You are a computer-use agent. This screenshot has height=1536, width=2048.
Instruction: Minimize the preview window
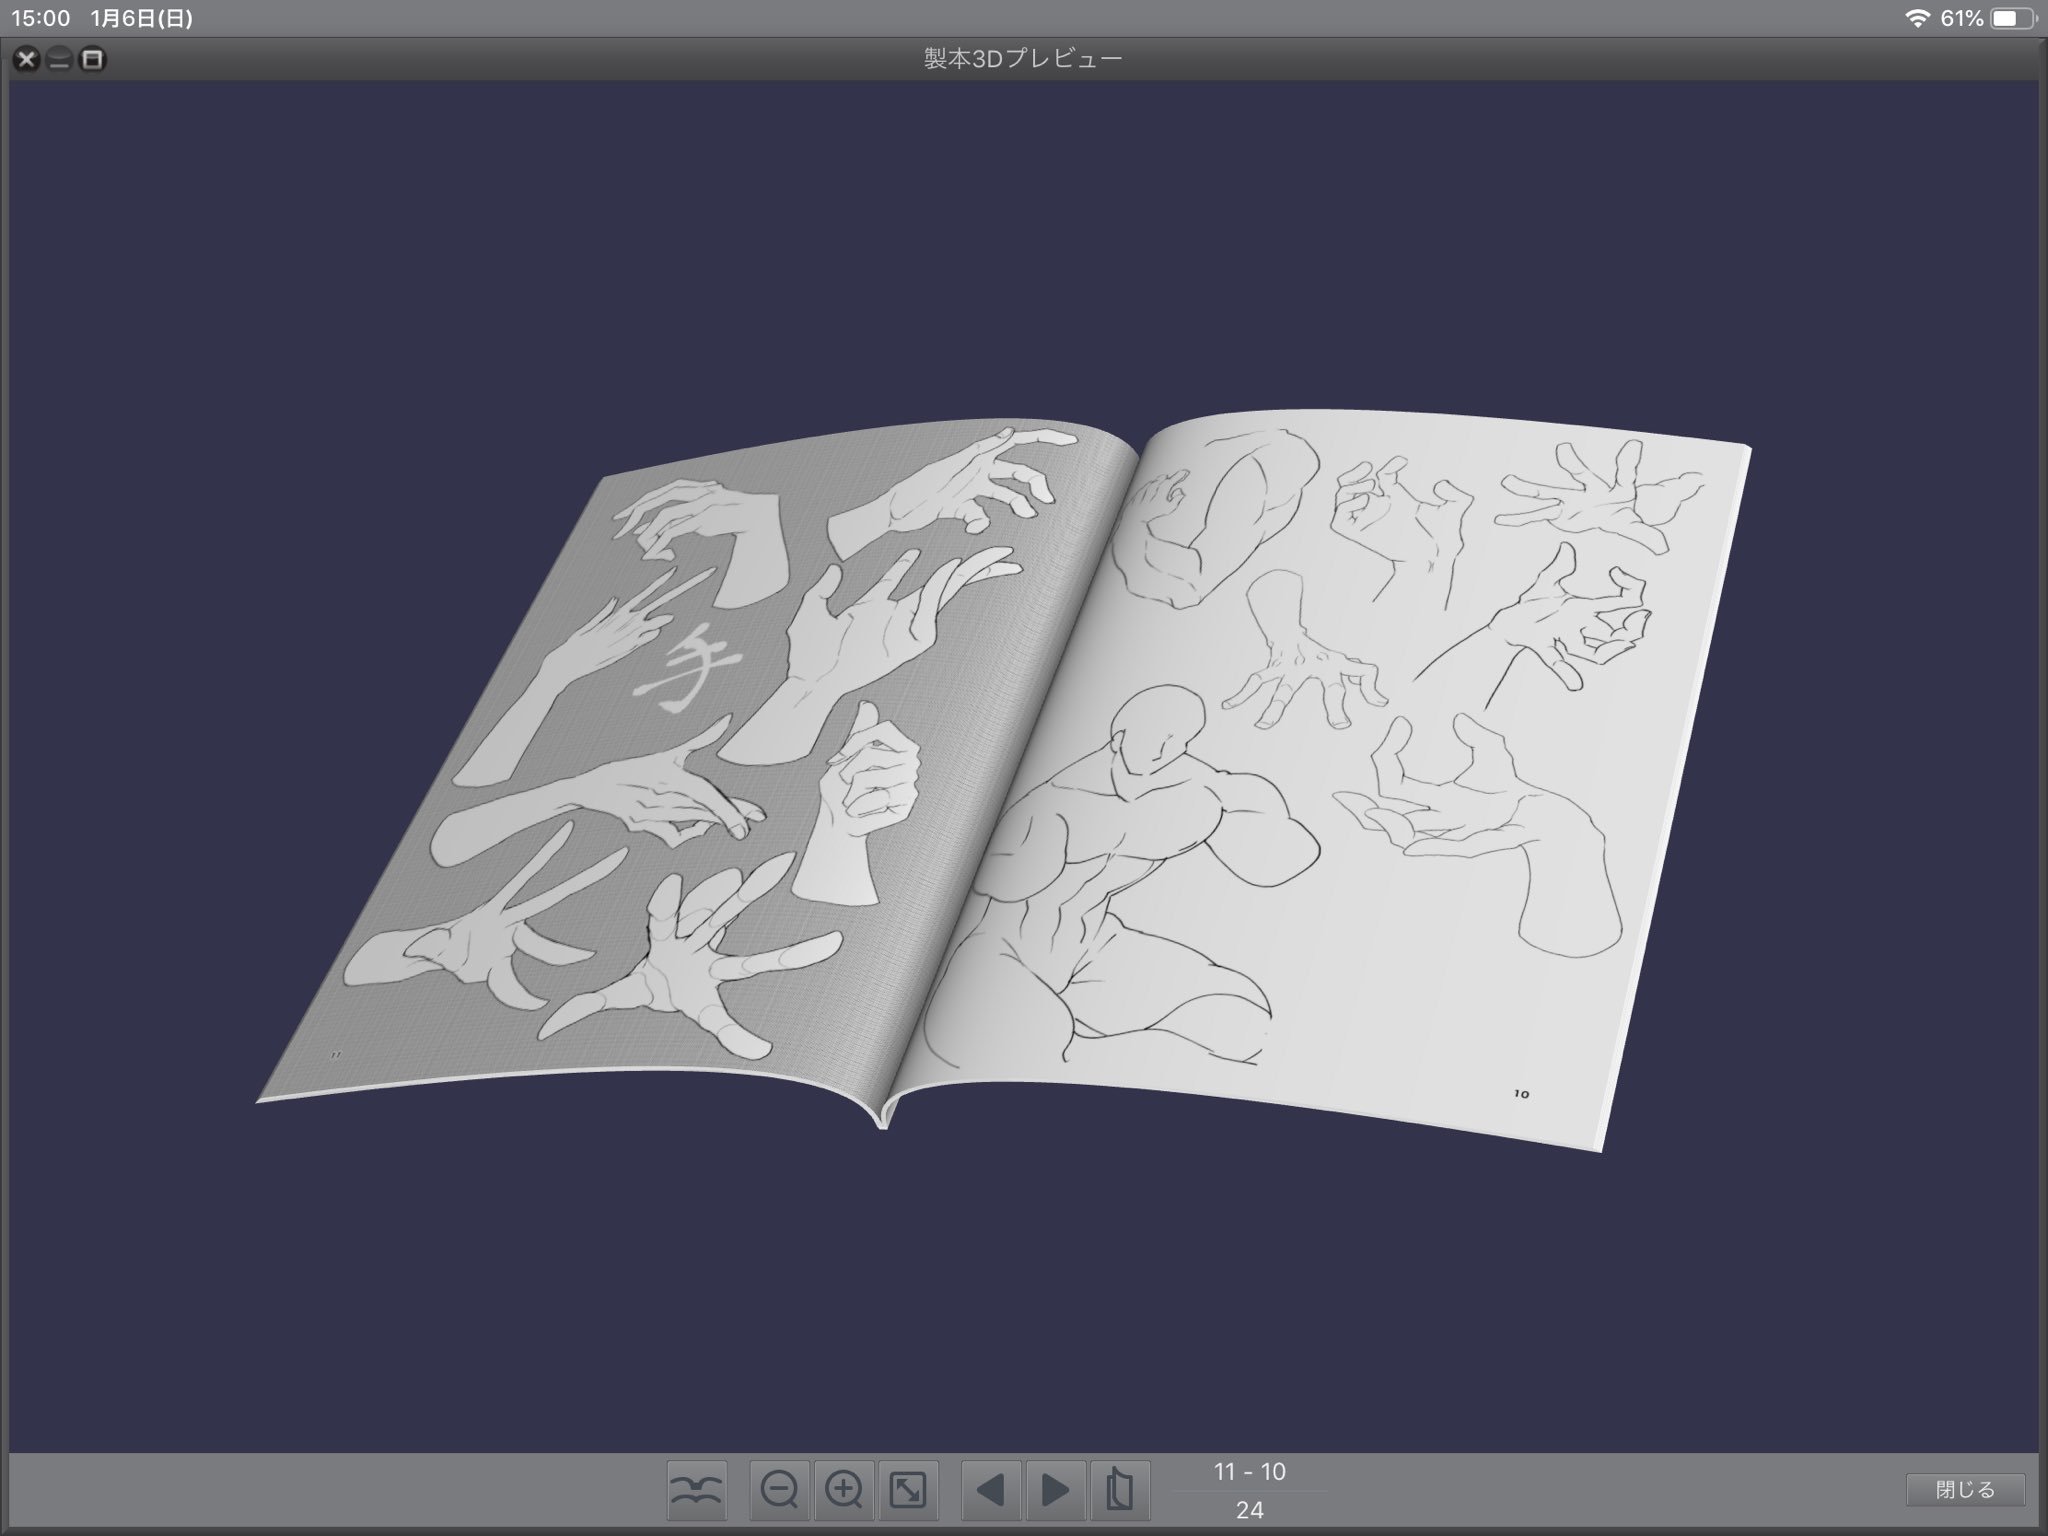(x=58, y=59)
